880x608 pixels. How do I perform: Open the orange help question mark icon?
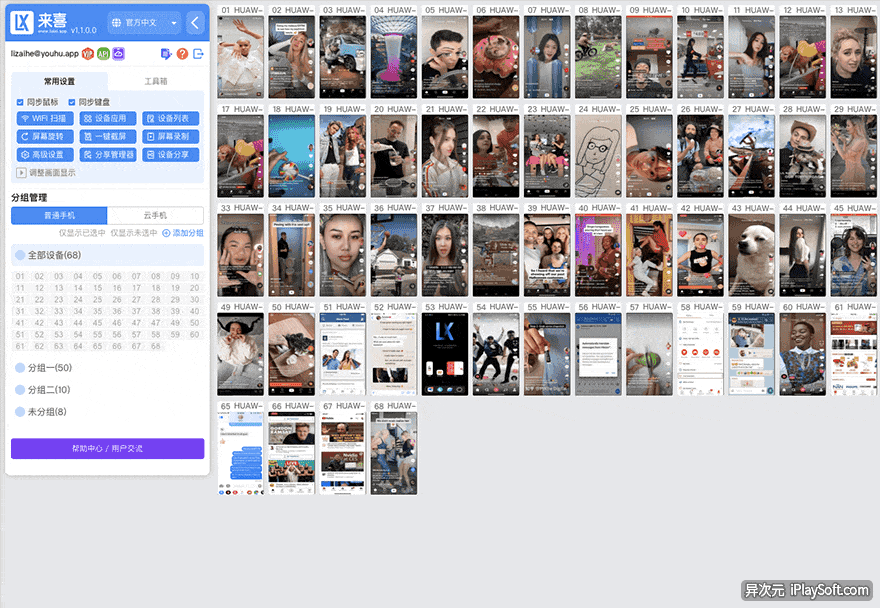coord(182,54)
